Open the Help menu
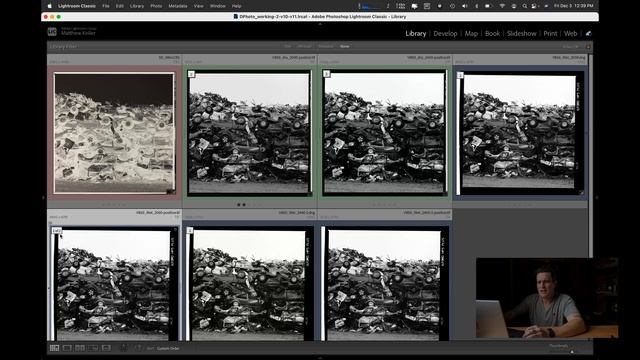 236,6
